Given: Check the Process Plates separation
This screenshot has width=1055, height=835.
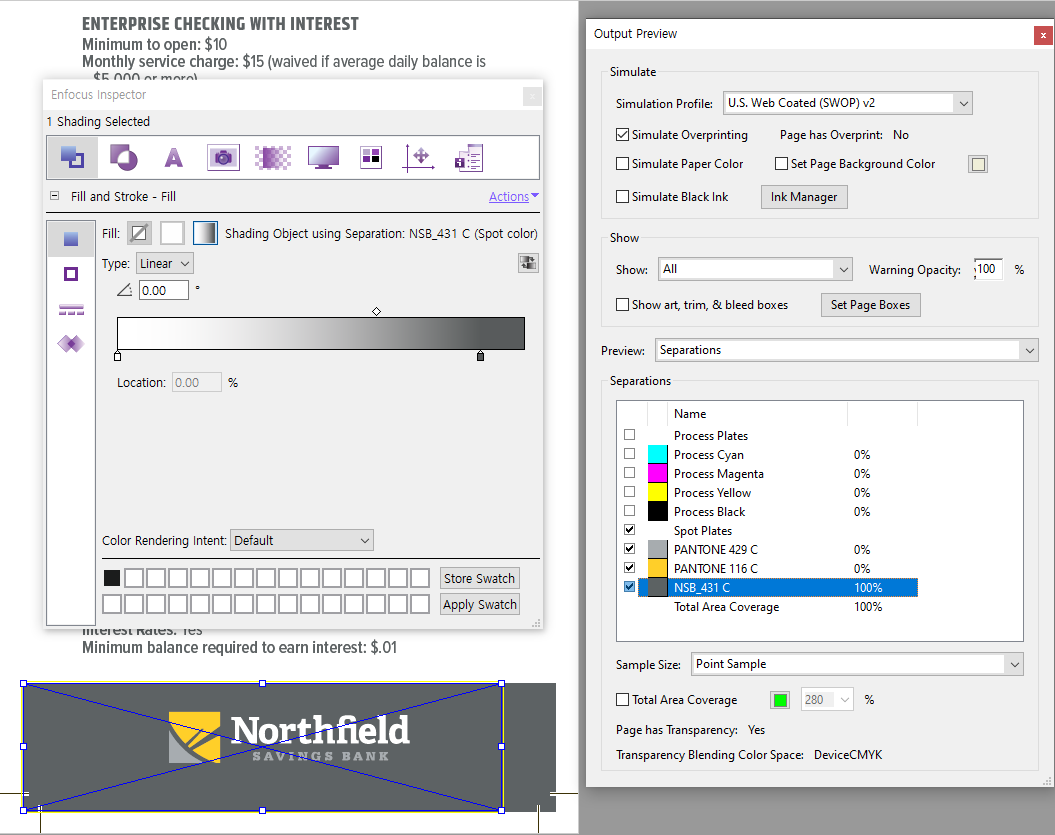Looking at the screenshot, I should point(630,435).
